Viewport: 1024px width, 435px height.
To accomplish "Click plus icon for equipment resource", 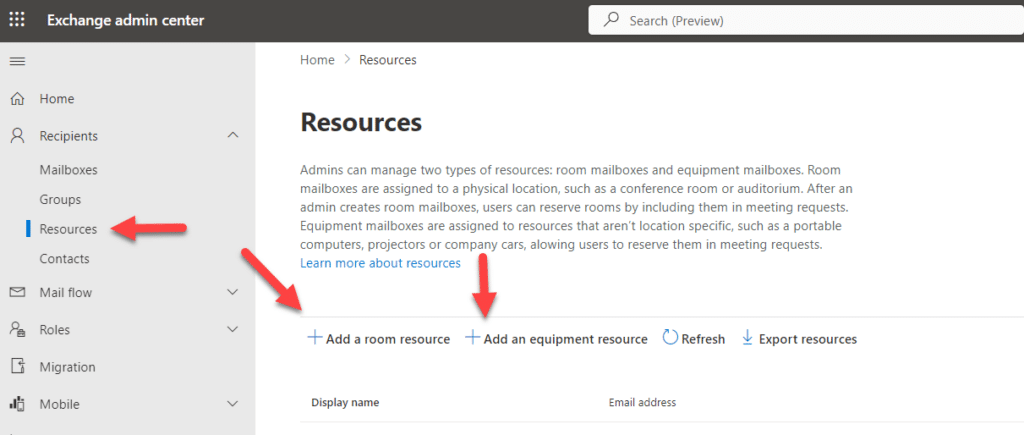I will 472,338.
